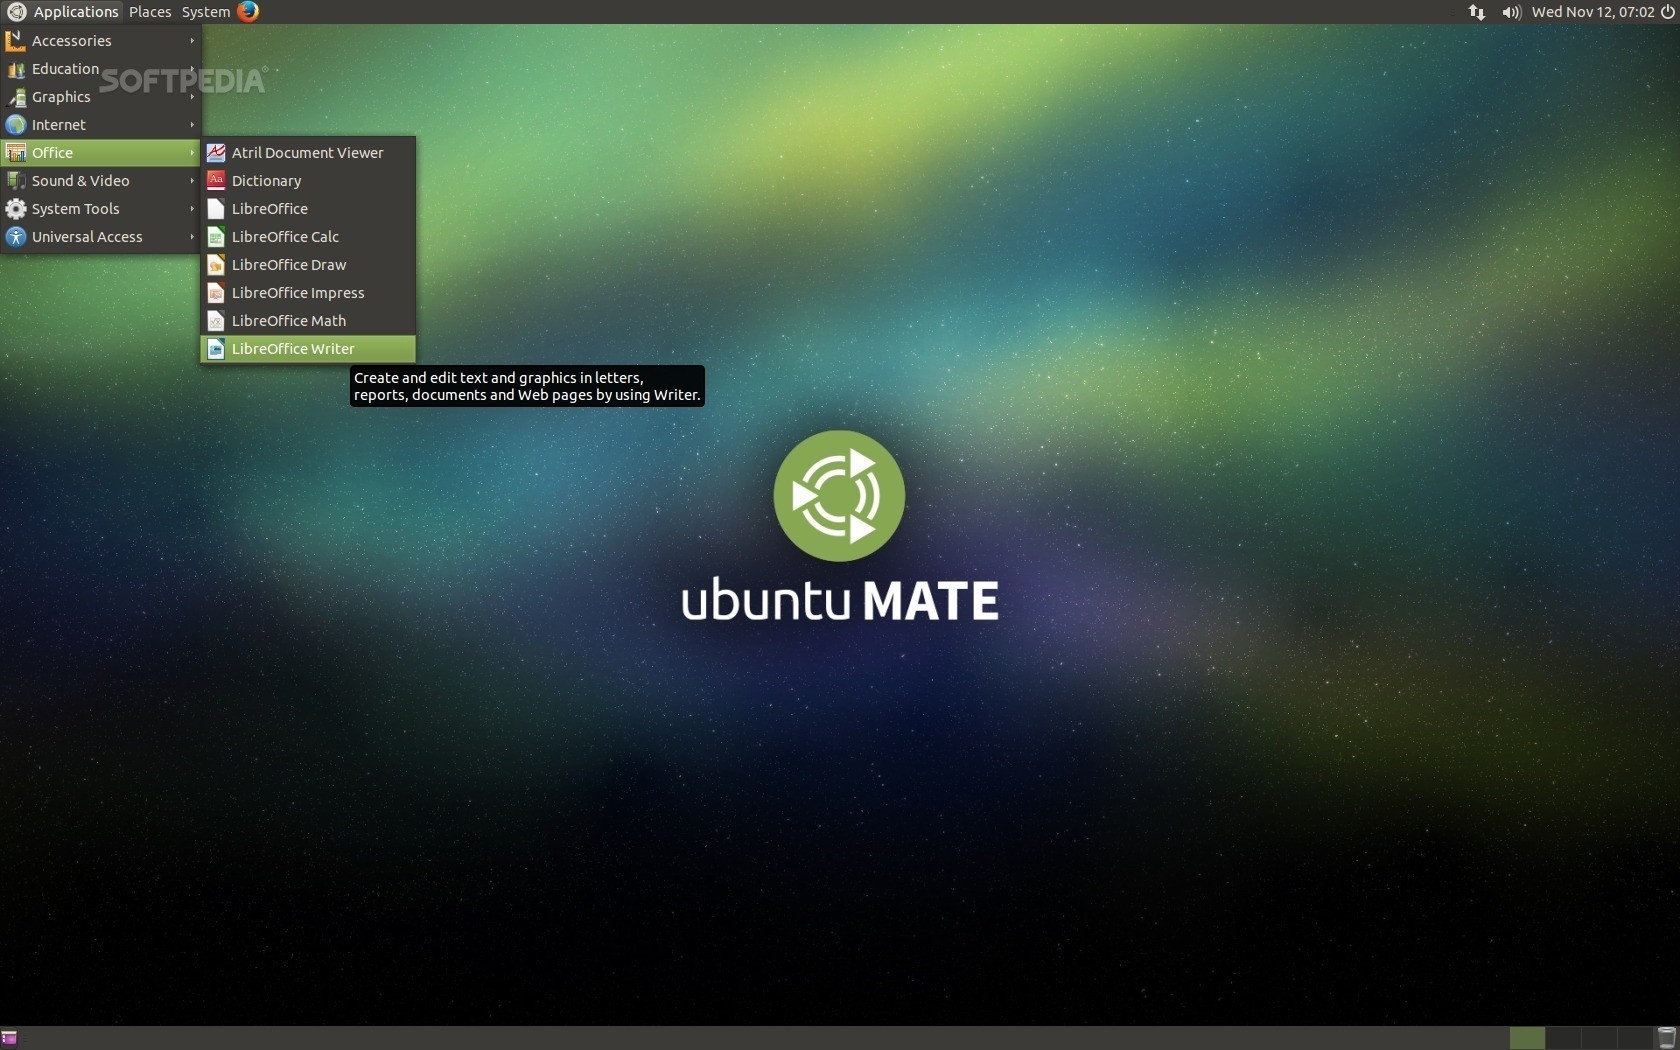Image resolution: width=1680 pixels, height=1050 pixels.
Task: Open the Places menu in top panel
Action: (150, 12)
